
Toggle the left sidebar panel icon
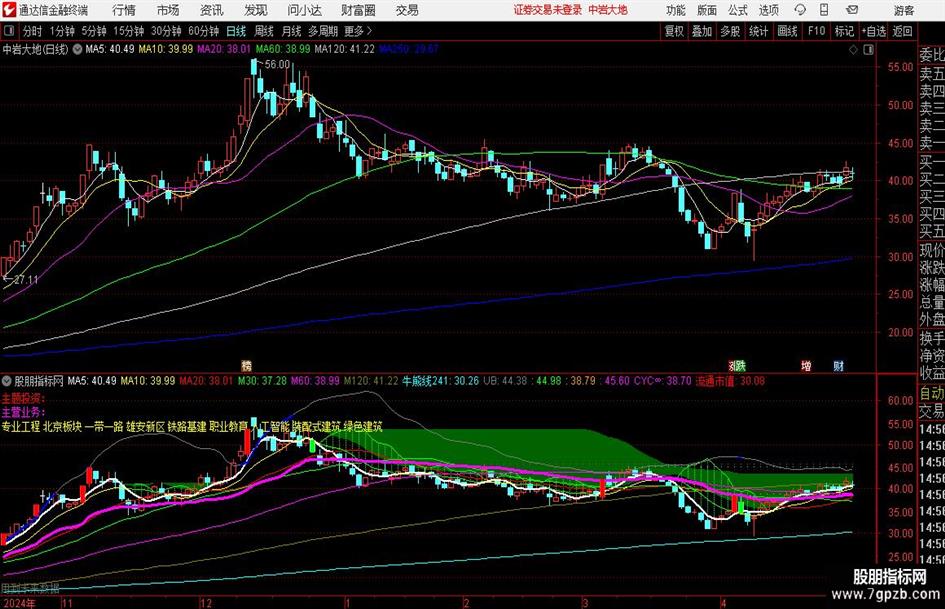click(x=8, y=31)
